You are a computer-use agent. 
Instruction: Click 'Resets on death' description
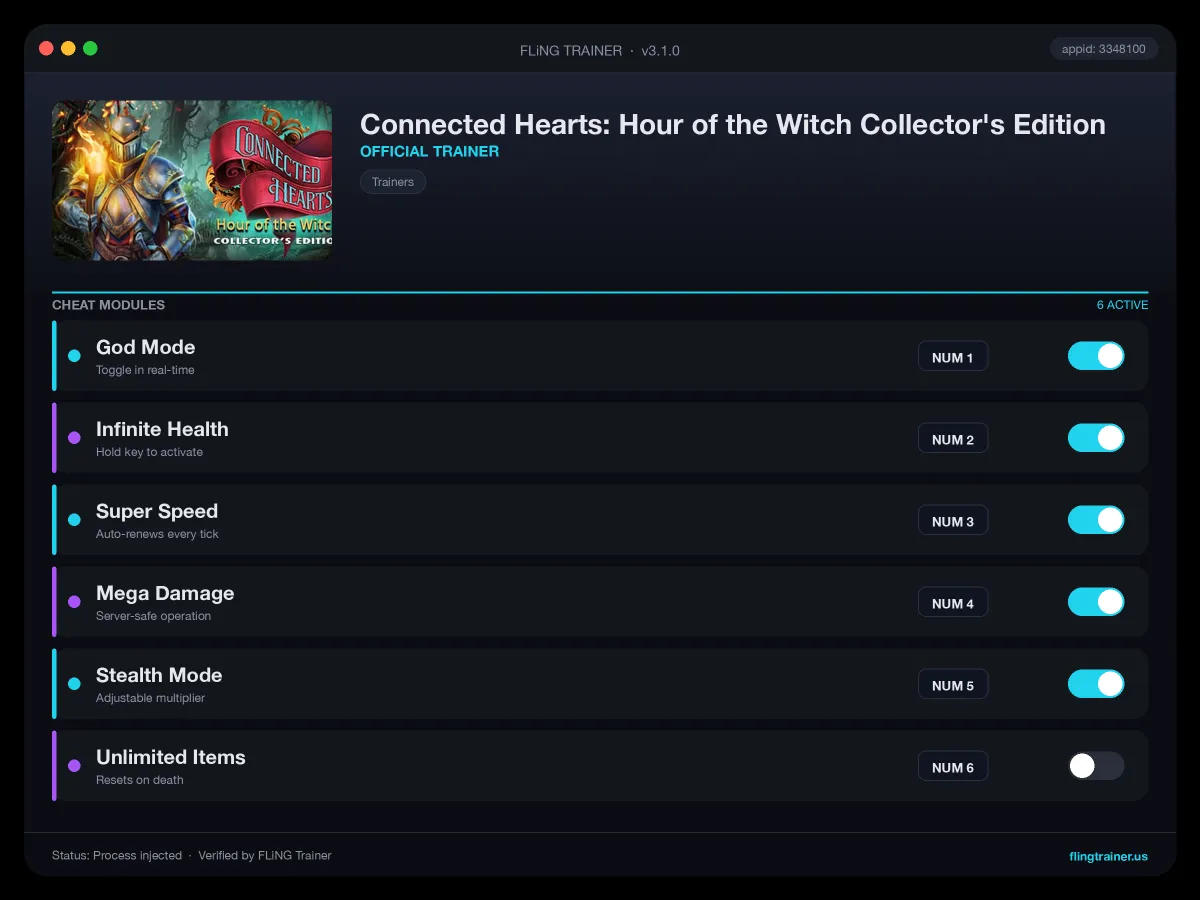coord(139,780)
